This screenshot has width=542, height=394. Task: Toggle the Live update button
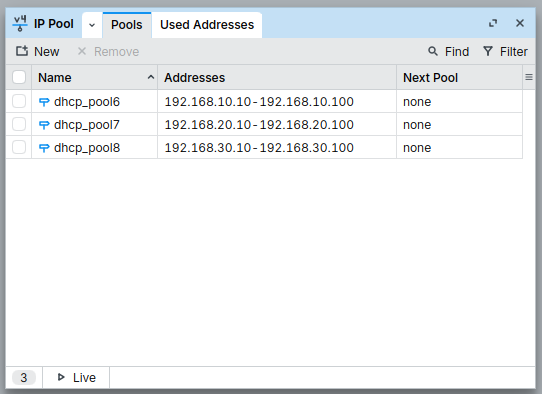tap(76, 377)
